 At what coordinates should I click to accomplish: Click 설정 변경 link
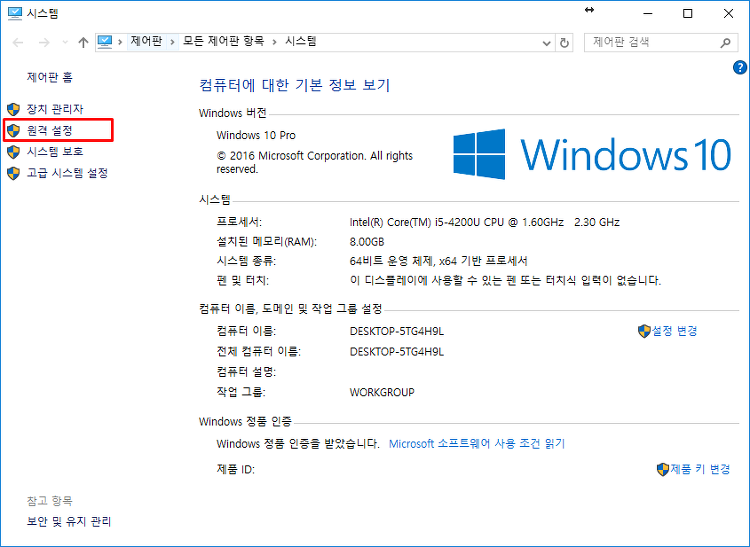[x=674, y=331]
